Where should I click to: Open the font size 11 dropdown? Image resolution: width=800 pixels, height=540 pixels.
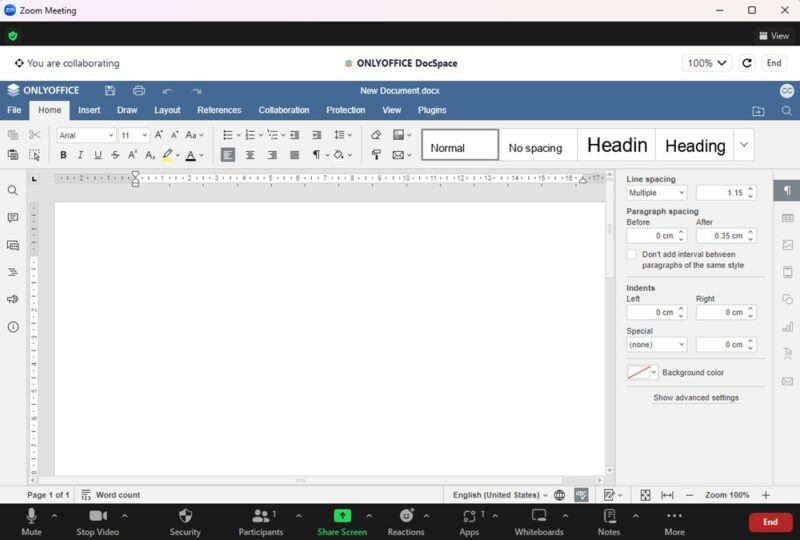point(134,135)
